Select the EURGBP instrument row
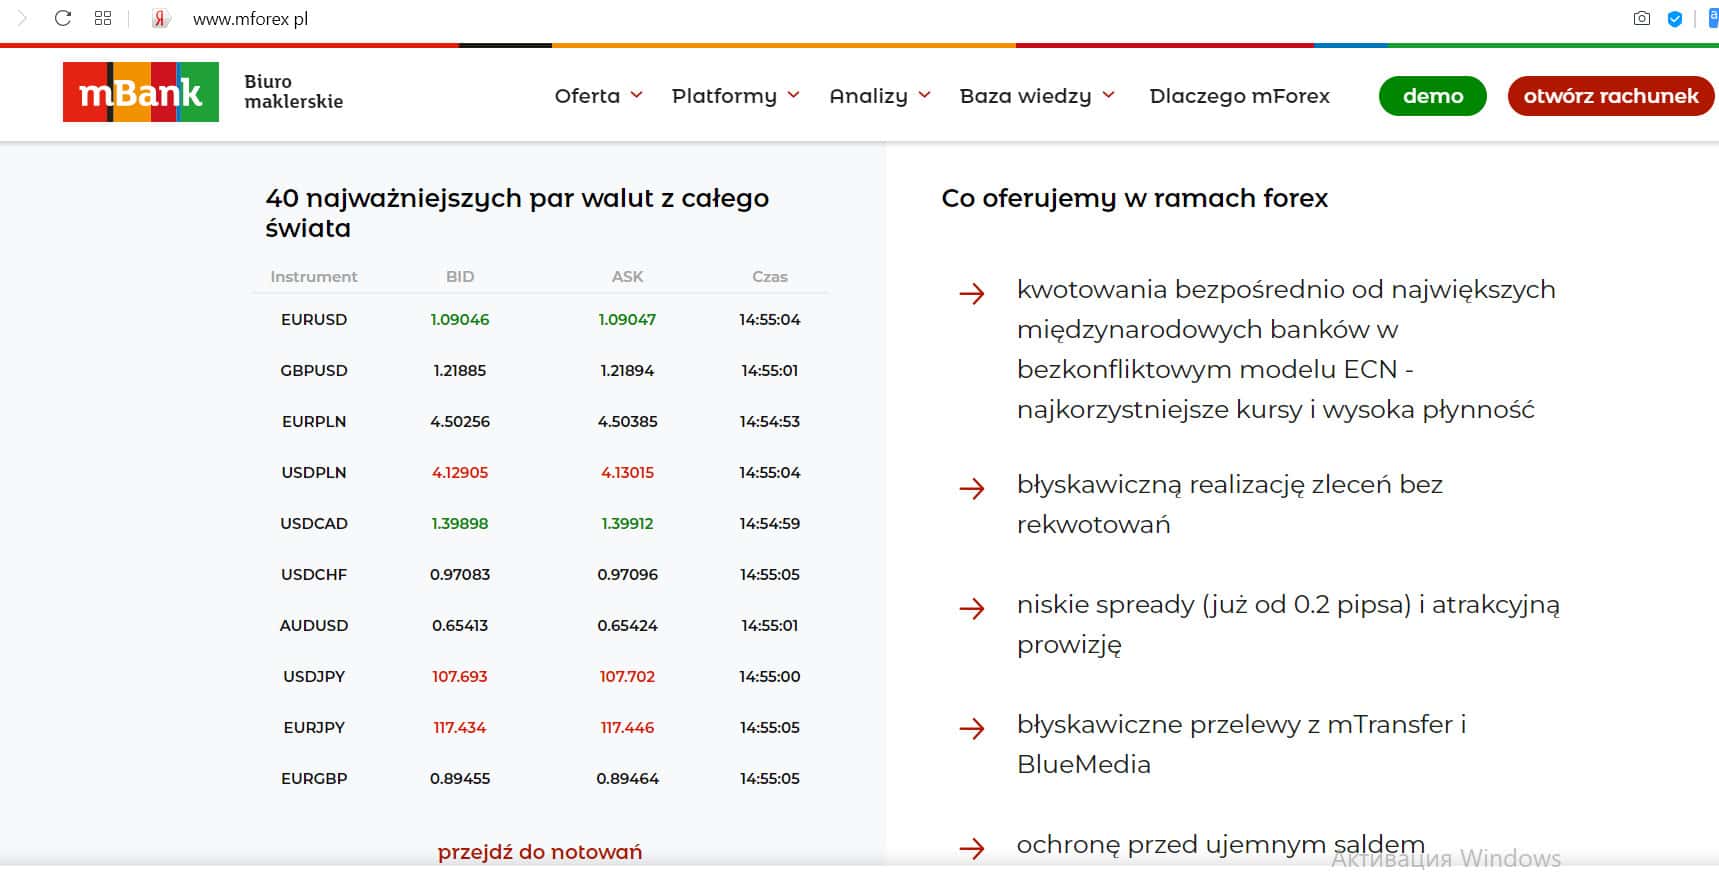Image resolution: width=1719 pixels, height=875 pixels. pyautogui.click(x=540, y=779)
